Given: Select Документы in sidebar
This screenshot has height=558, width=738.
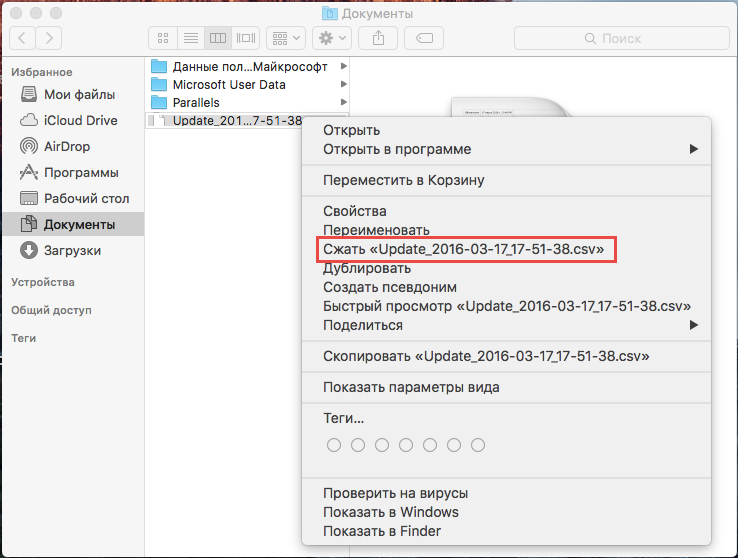Looking at the screenshot, I should [73, 224].
